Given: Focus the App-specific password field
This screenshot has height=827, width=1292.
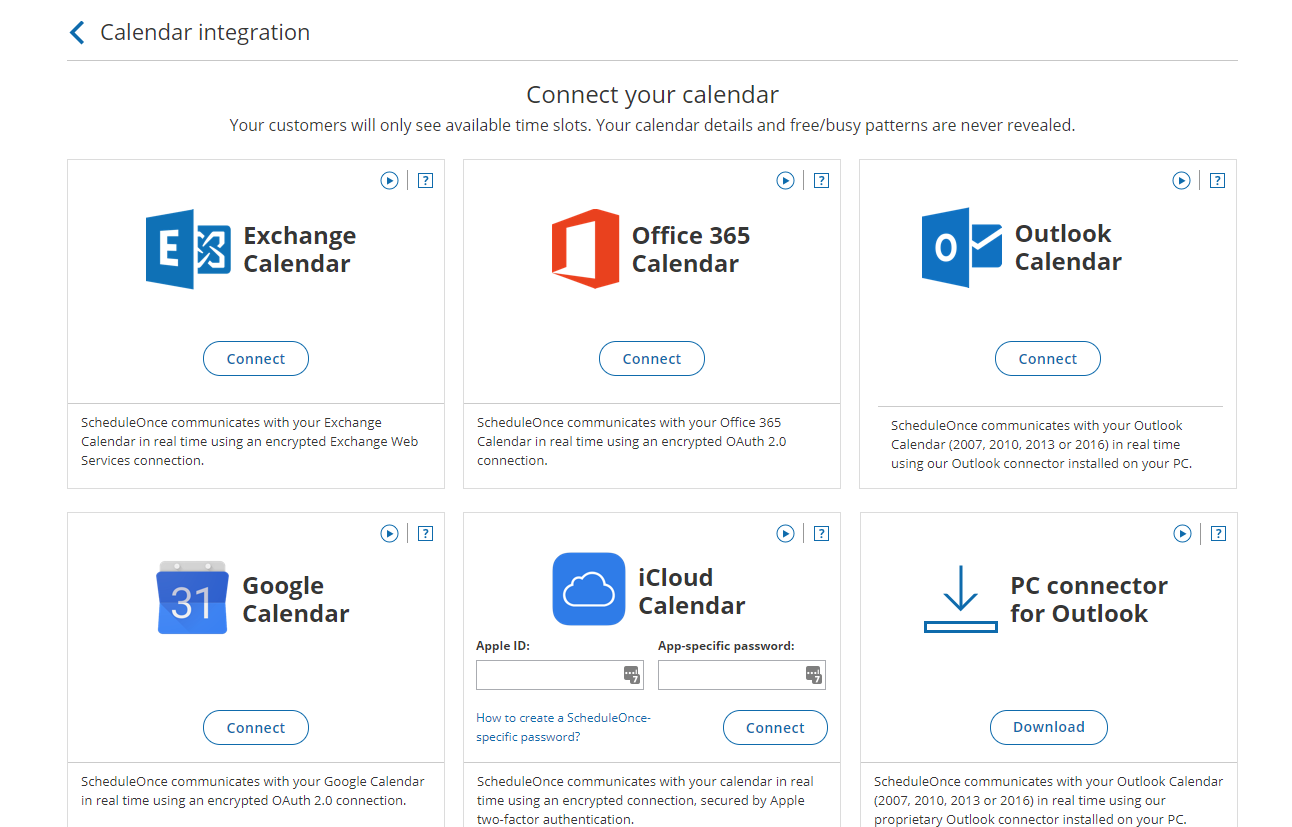Looking at the screenshot, I should 730,675.
